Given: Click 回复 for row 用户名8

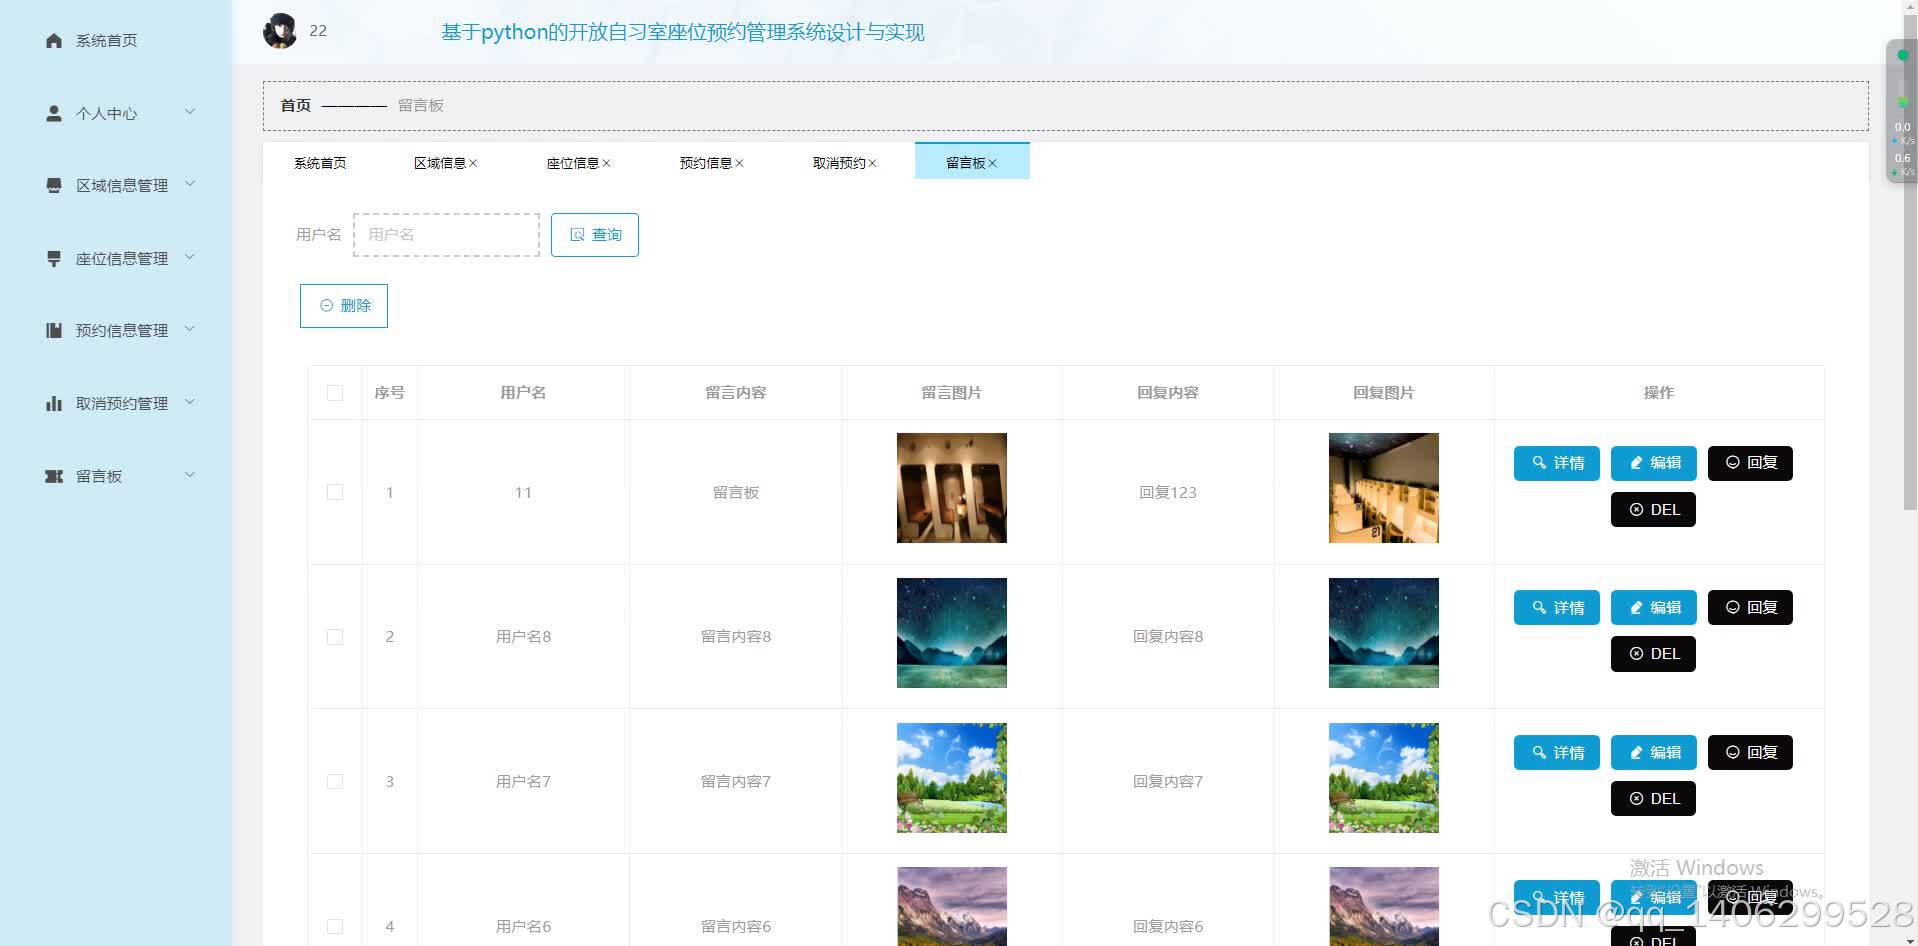Looking at the screenshot, I should 1750,608.
